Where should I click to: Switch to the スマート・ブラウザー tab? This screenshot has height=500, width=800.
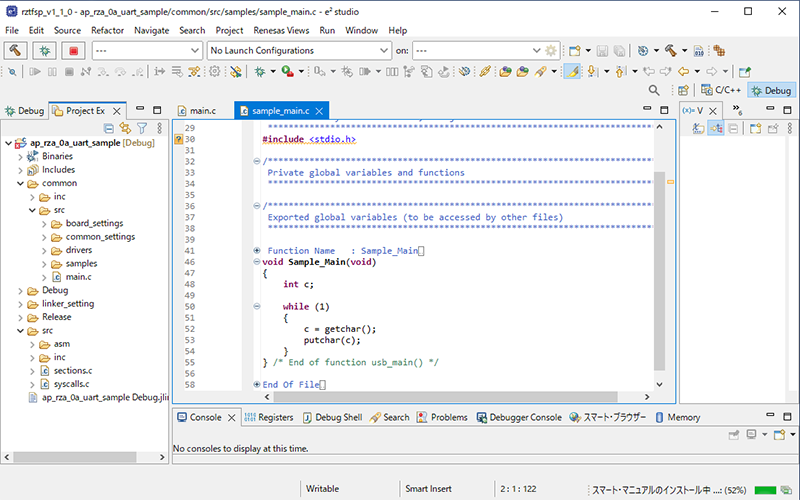608,417
